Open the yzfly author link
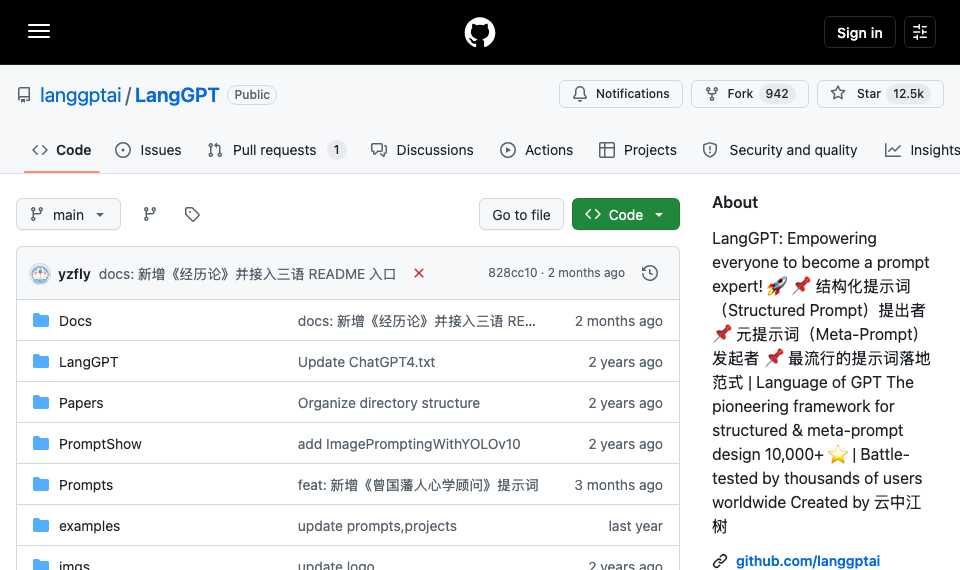Image resolution: width=960 pixels, height=570 pixels. [74, 274]
